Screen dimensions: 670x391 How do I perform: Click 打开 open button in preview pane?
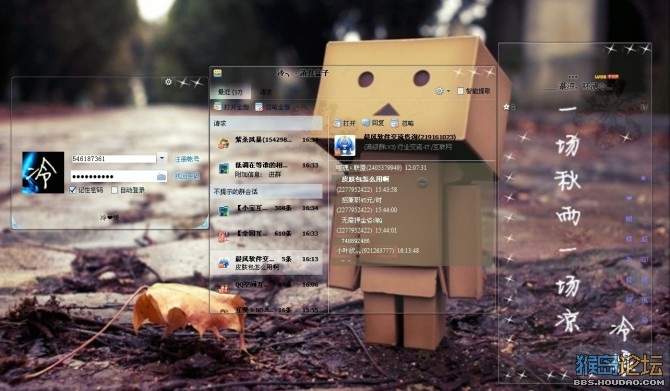[344, 123]
